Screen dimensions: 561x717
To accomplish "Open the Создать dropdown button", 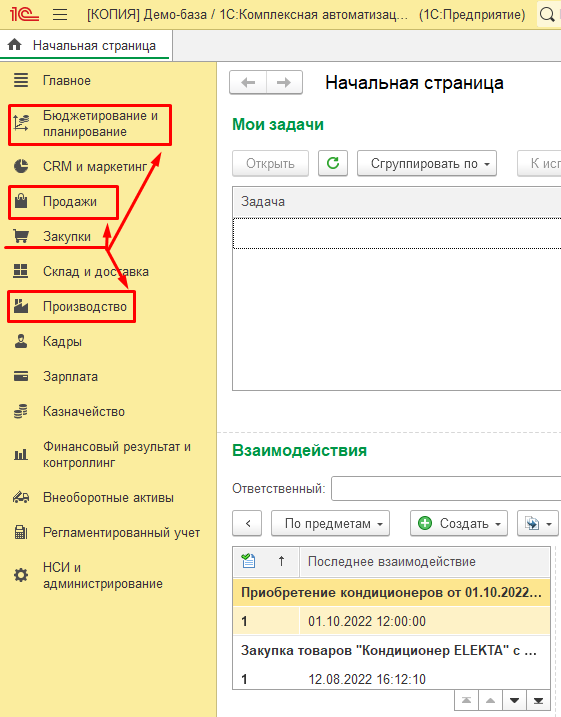I will point(459,523).
